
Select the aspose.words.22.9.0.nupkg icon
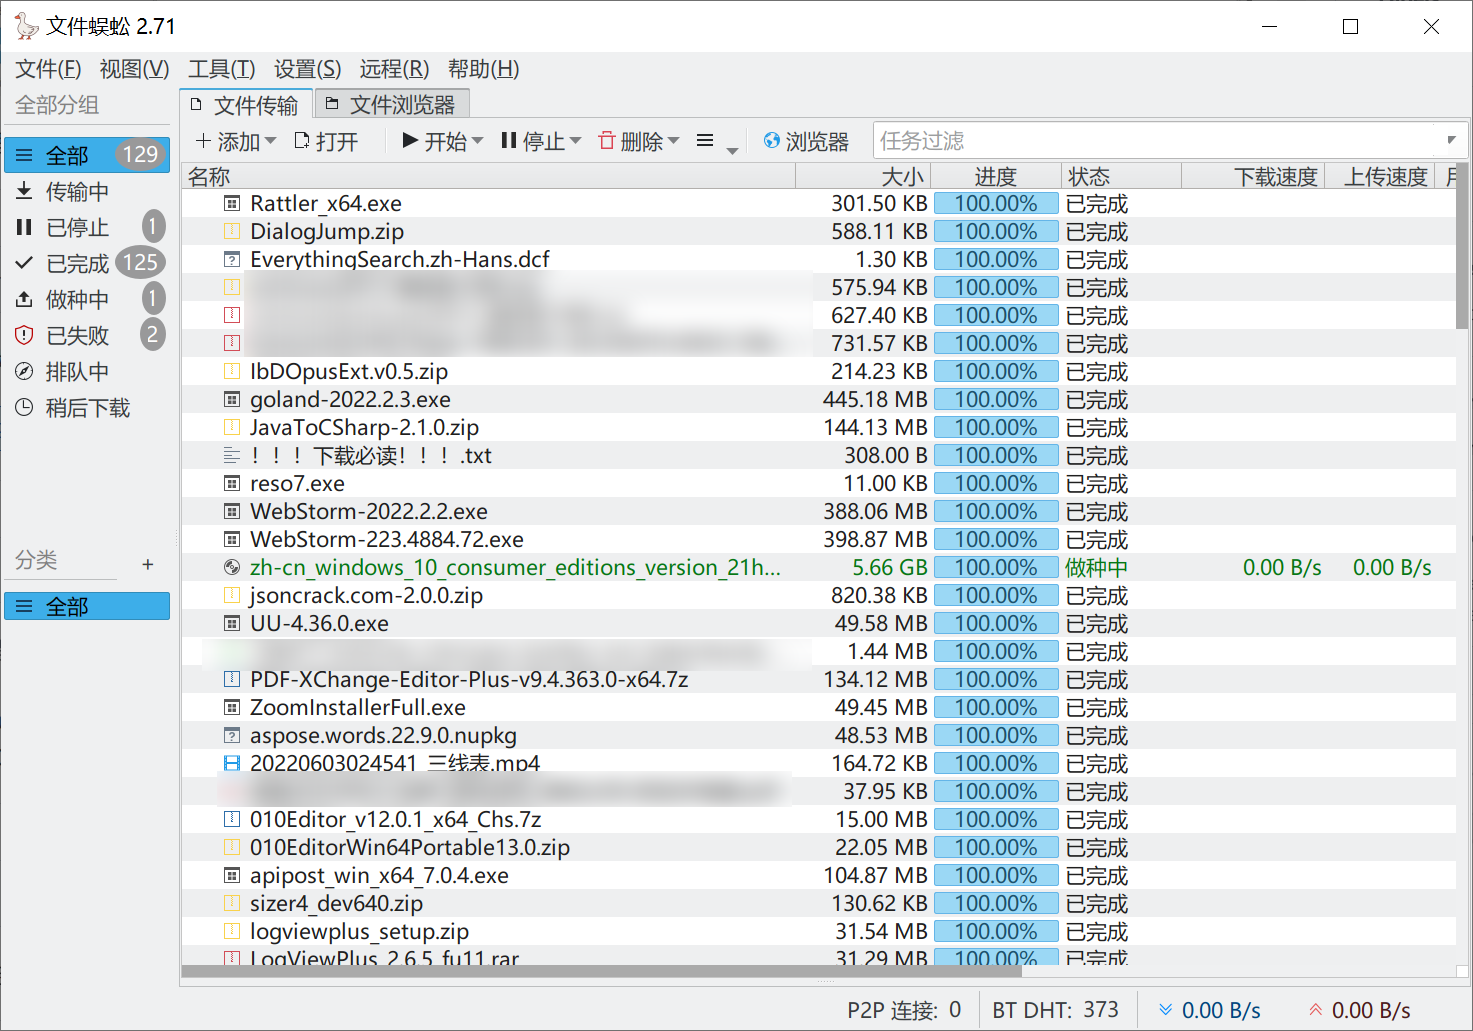[x=232, y=735]
